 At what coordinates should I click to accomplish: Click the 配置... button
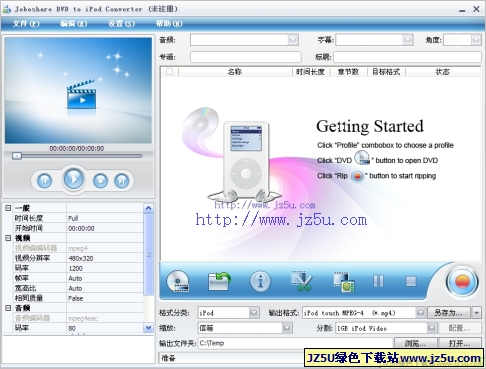pos(459,328)
